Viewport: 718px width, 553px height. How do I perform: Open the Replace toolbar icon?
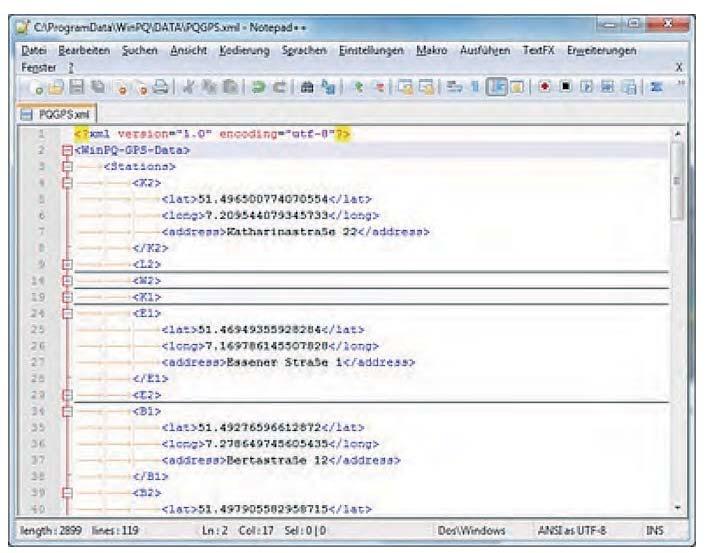click(328, 87)
